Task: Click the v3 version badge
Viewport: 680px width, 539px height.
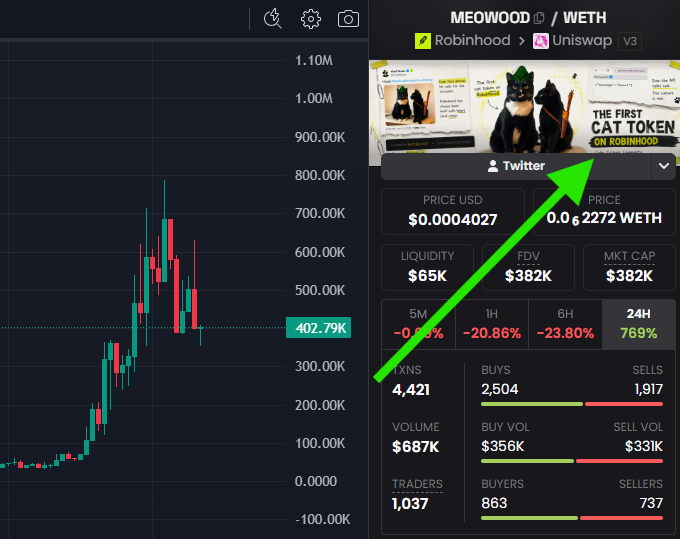Action: pyautogui.click(x=630, y=41)
